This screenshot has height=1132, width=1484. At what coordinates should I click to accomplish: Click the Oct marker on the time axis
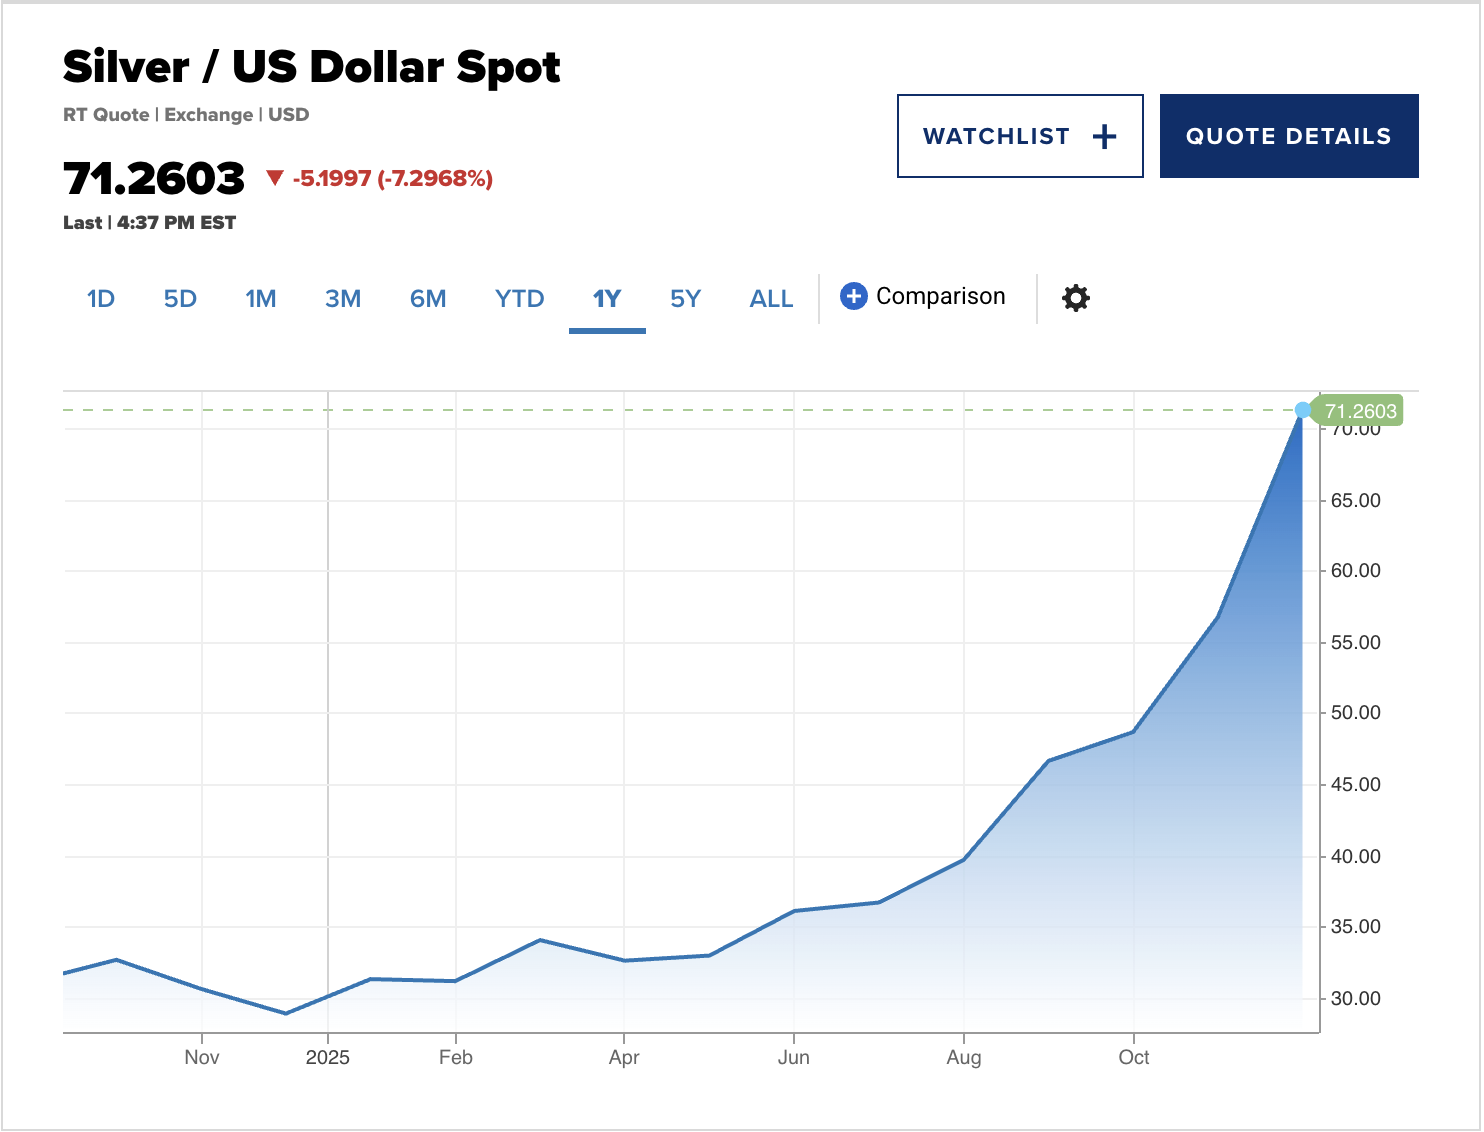(x=1133, y=1057)
